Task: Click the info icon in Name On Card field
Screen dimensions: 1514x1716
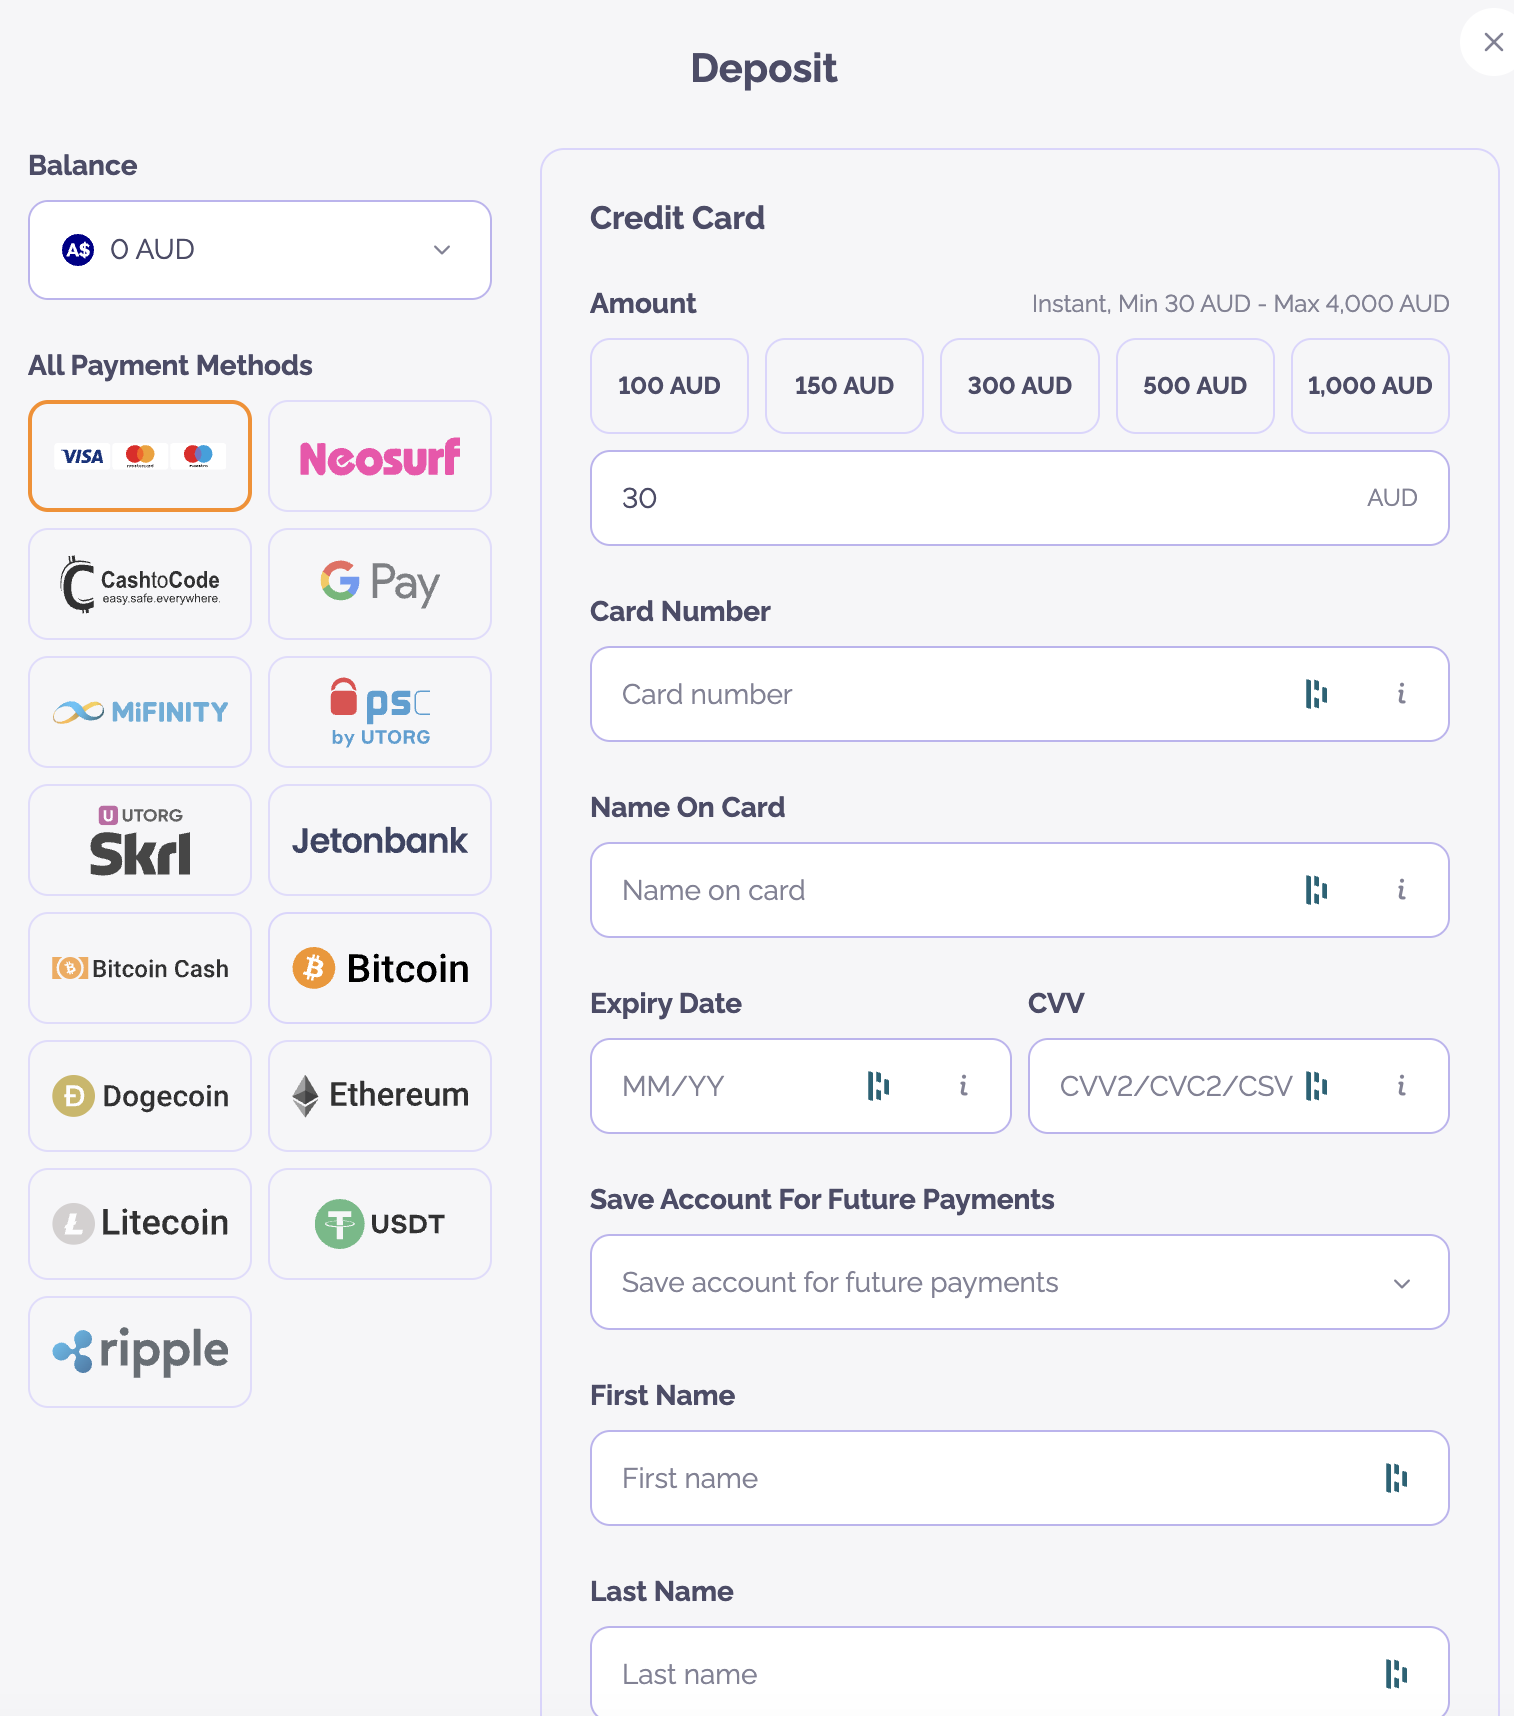Action: click(1401, 890)
